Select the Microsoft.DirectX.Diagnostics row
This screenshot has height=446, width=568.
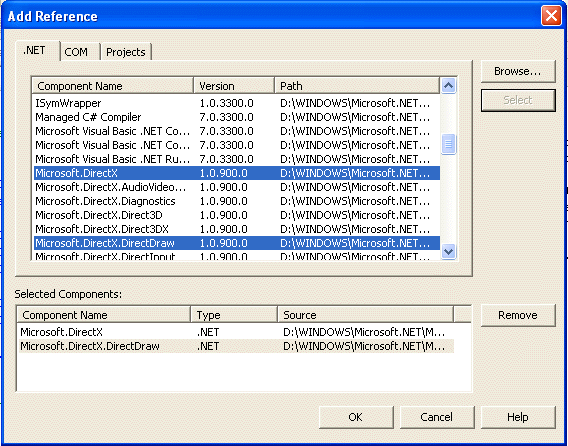pyautogui.click(x=237, y=201)
